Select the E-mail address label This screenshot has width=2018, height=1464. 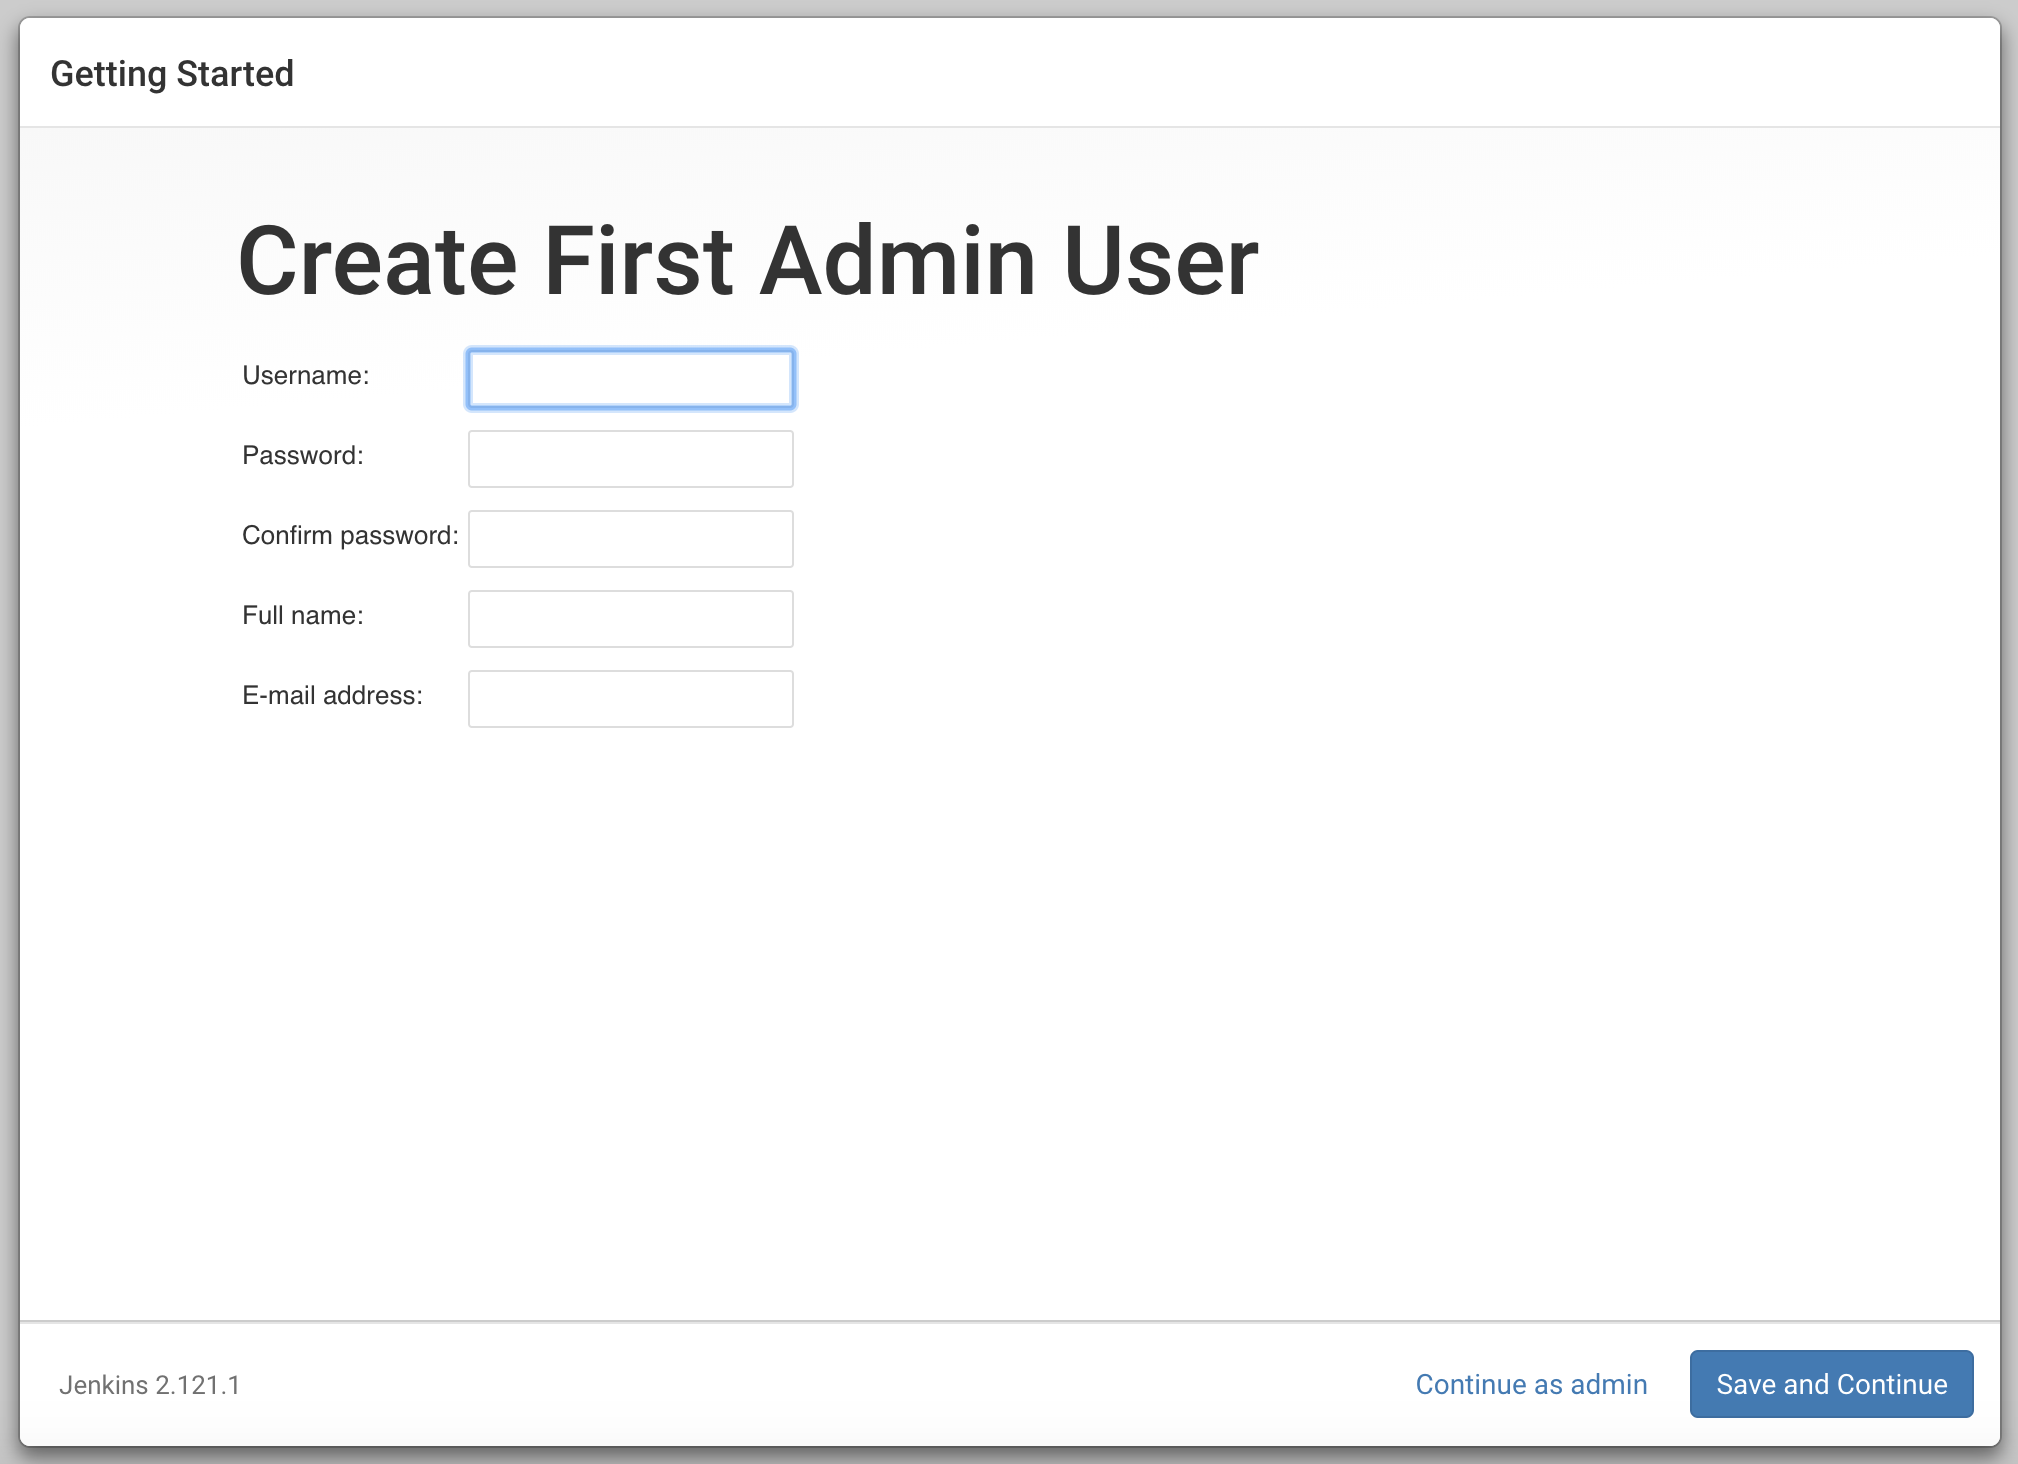(x=331, y=695)
